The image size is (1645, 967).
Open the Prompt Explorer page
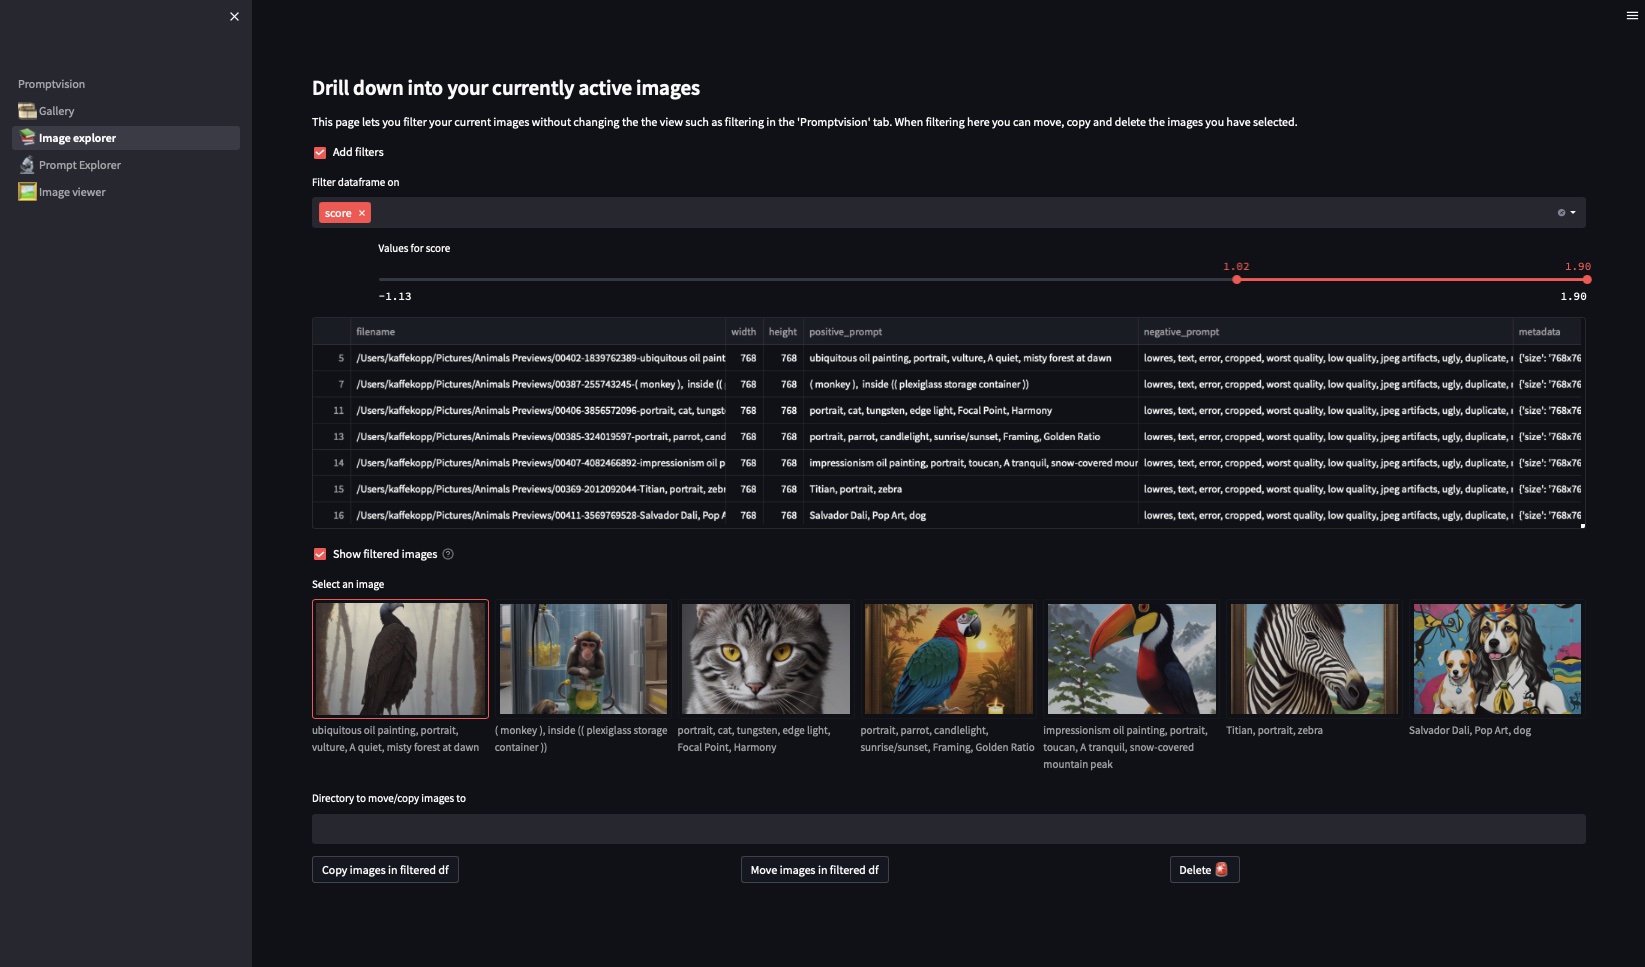[79, 164]
